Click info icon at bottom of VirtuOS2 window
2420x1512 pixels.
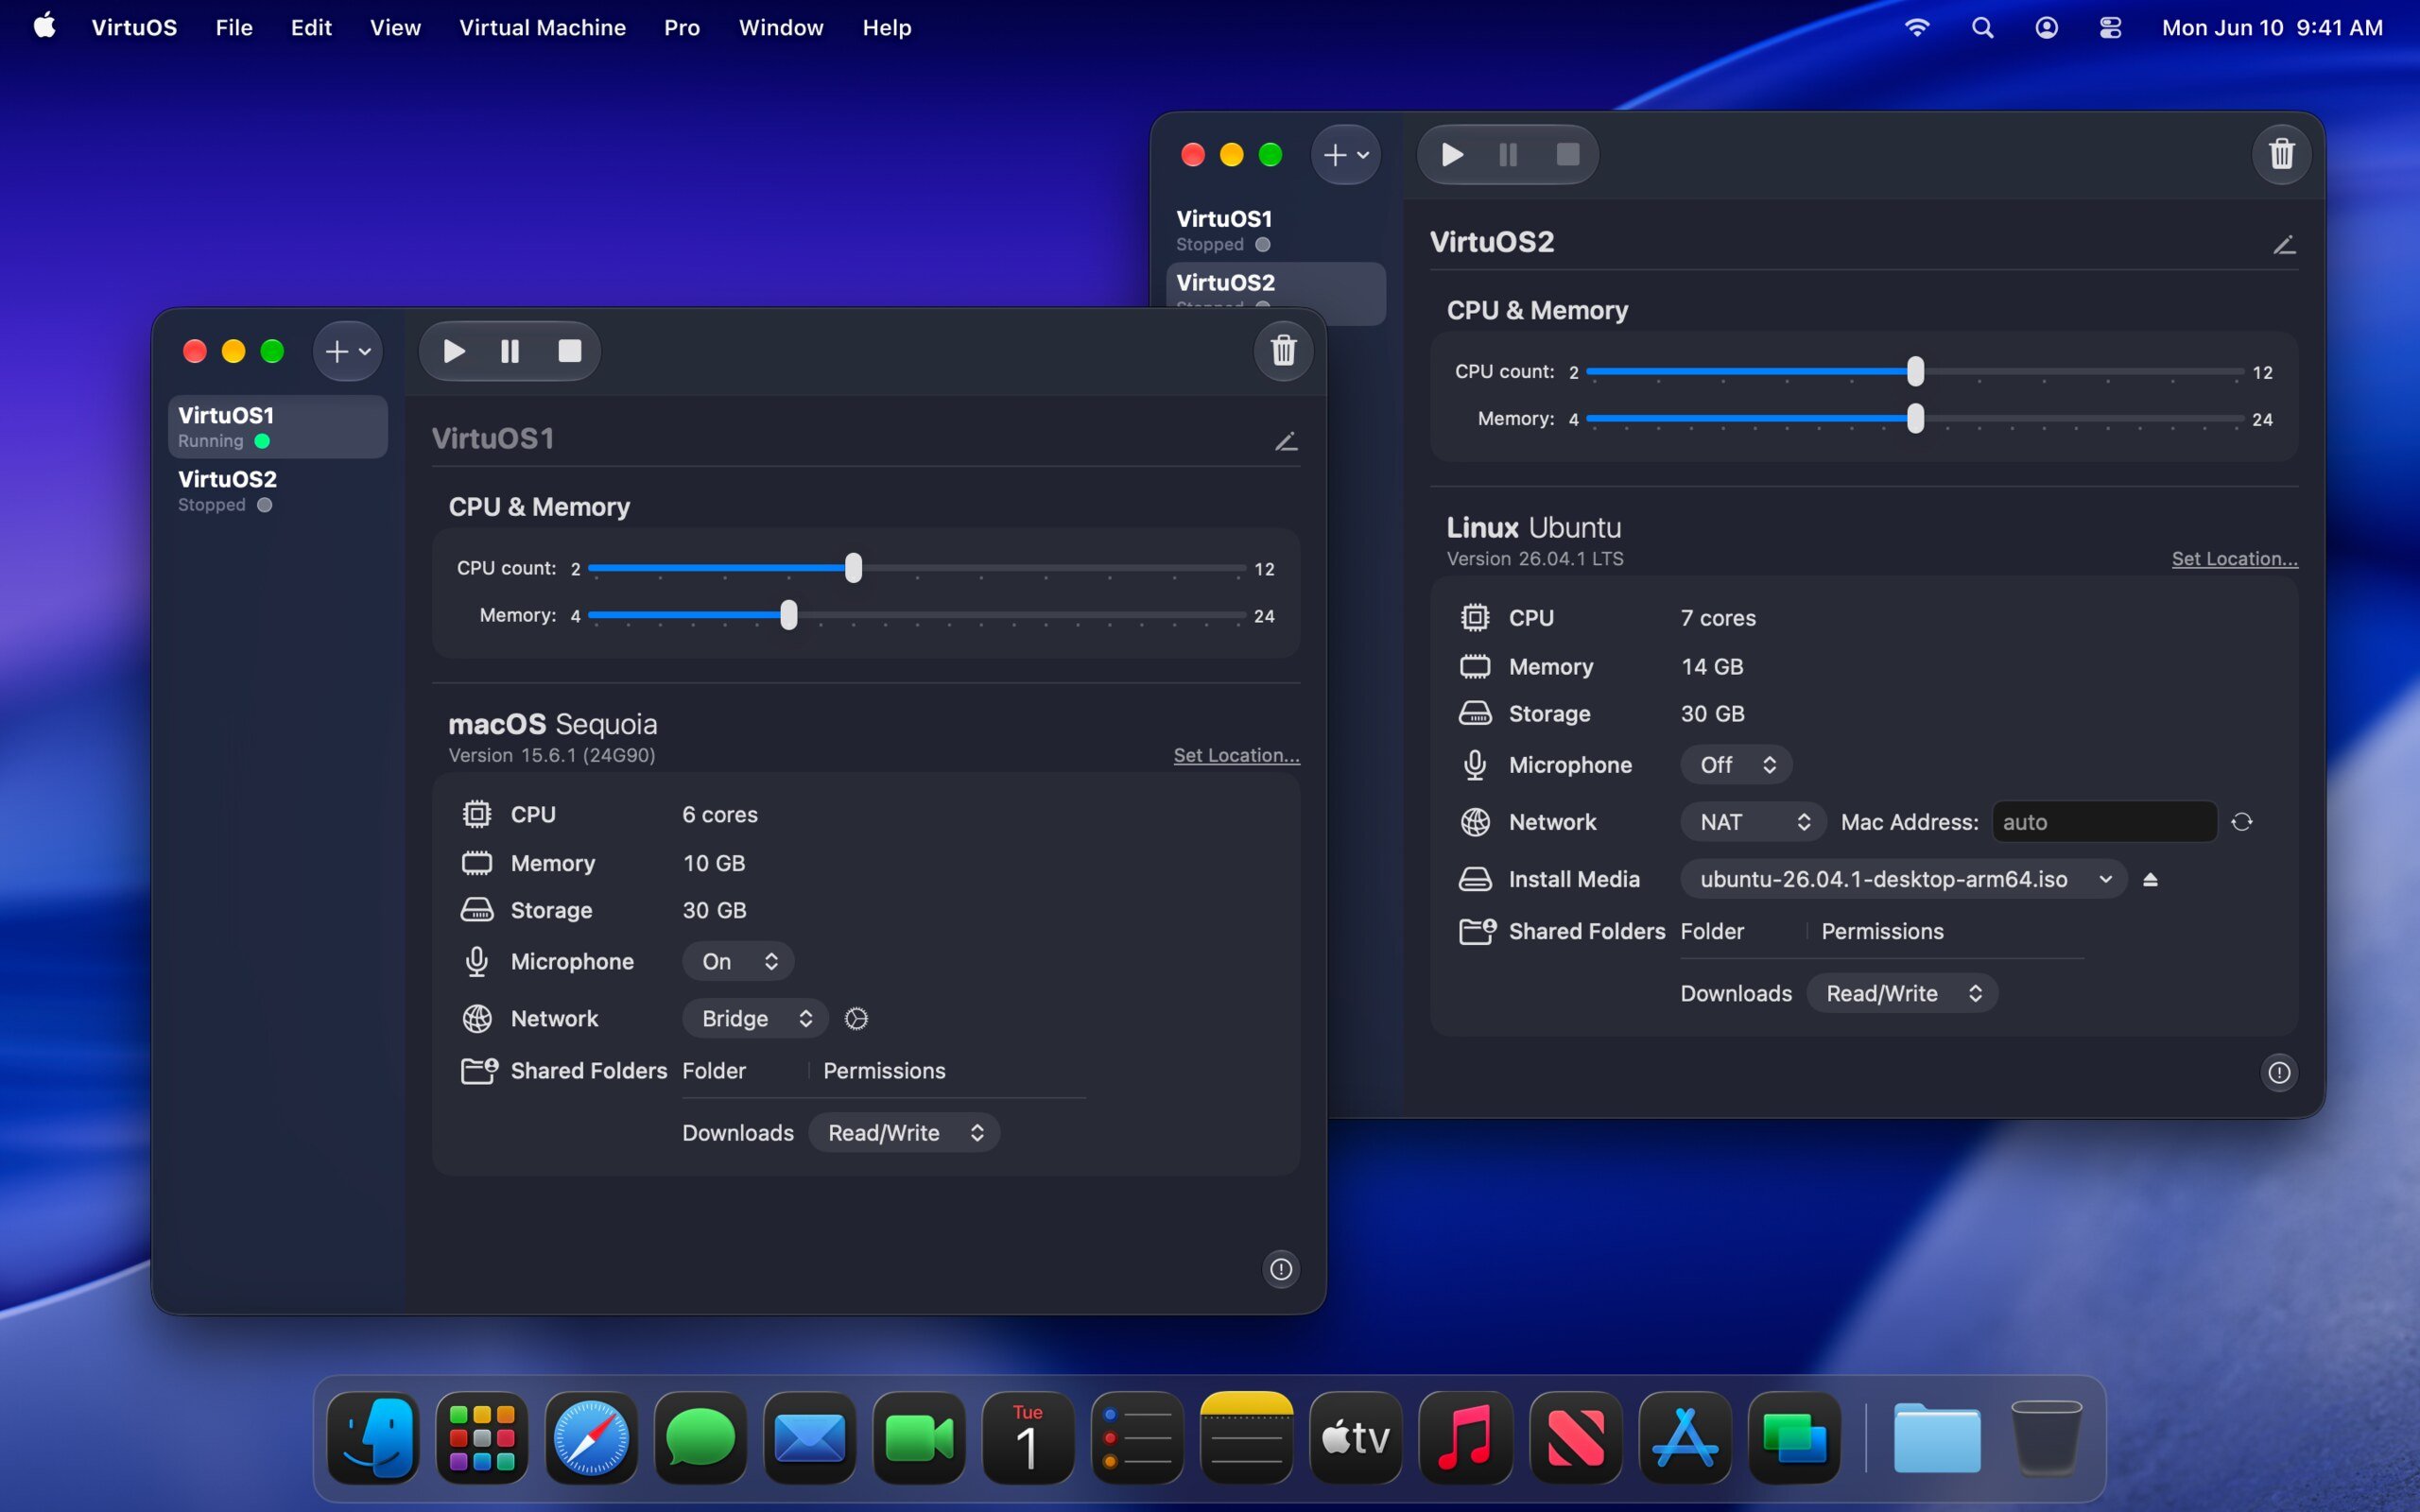click(2279, 1073)
